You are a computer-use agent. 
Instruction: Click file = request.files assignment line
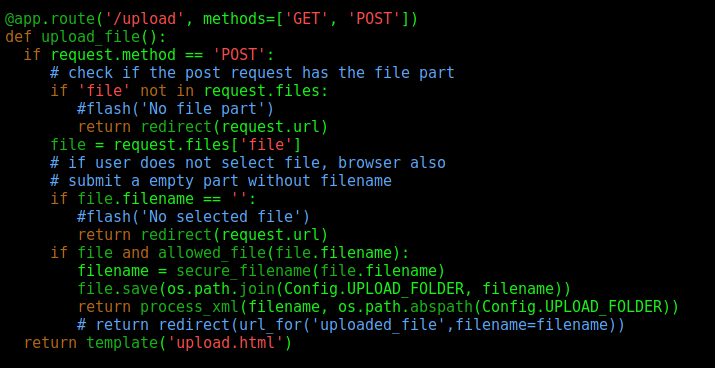(176, 145)
